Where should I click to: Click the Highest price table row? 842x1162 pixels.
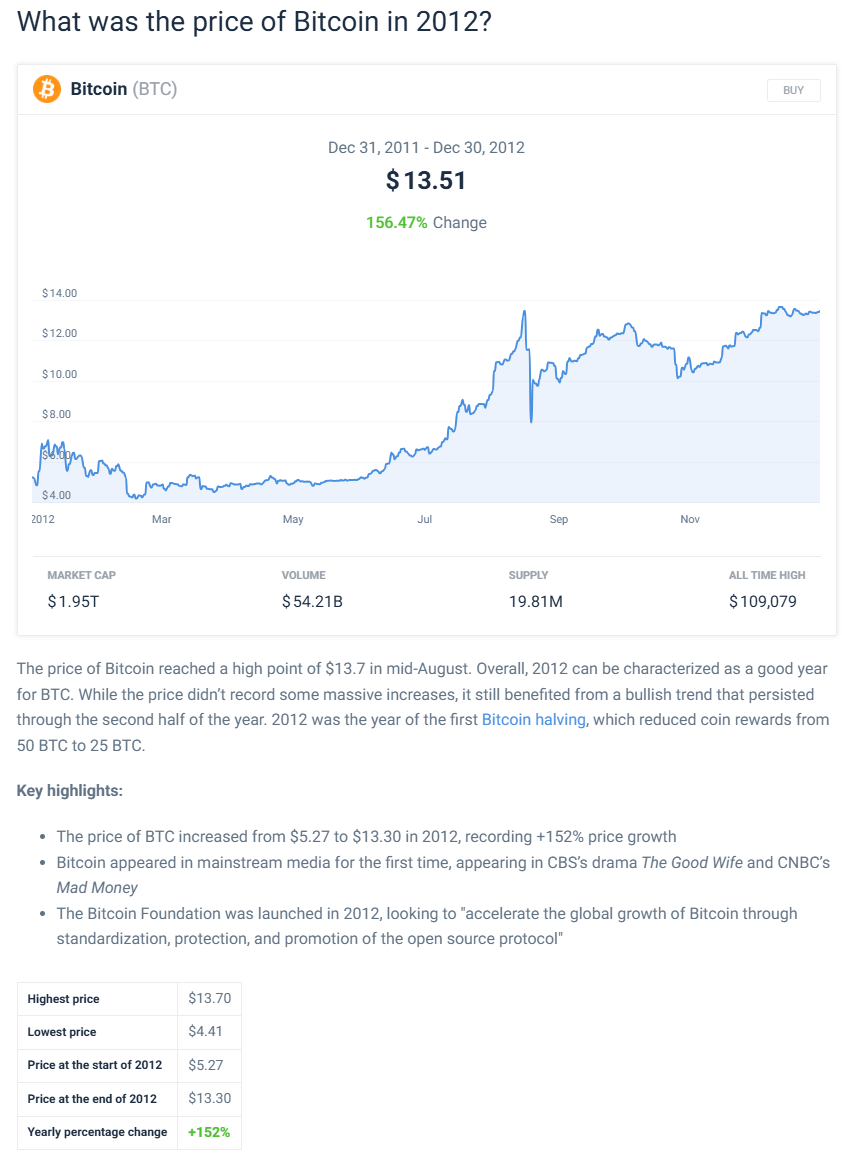(x=130, y=999)
